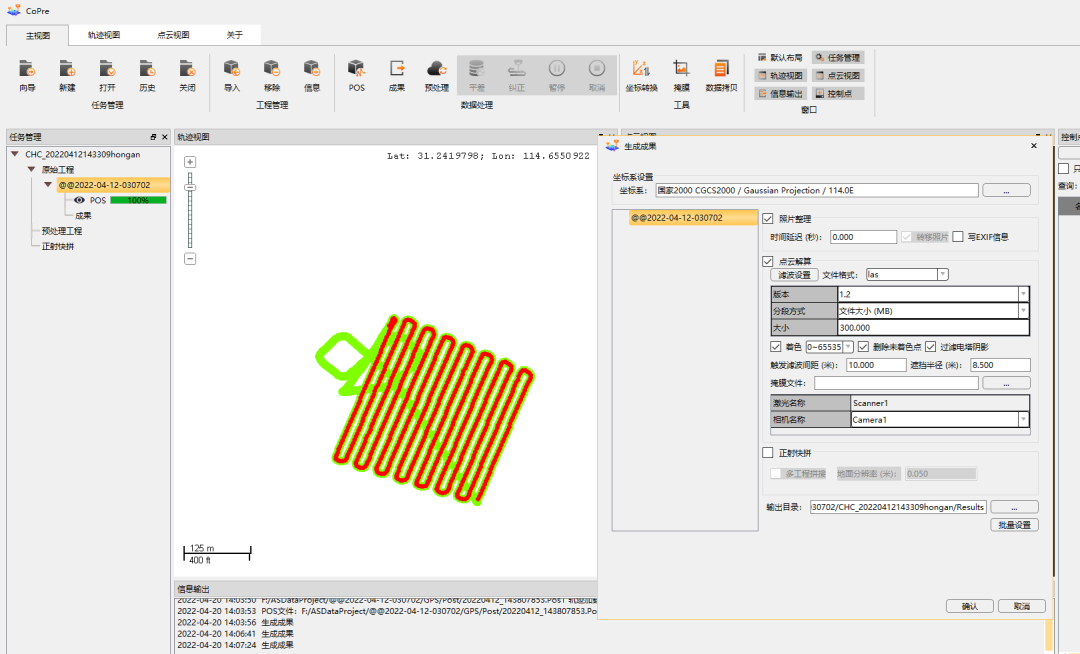
Task: Click the 批量设置 button
Action: pos(1013,525)
